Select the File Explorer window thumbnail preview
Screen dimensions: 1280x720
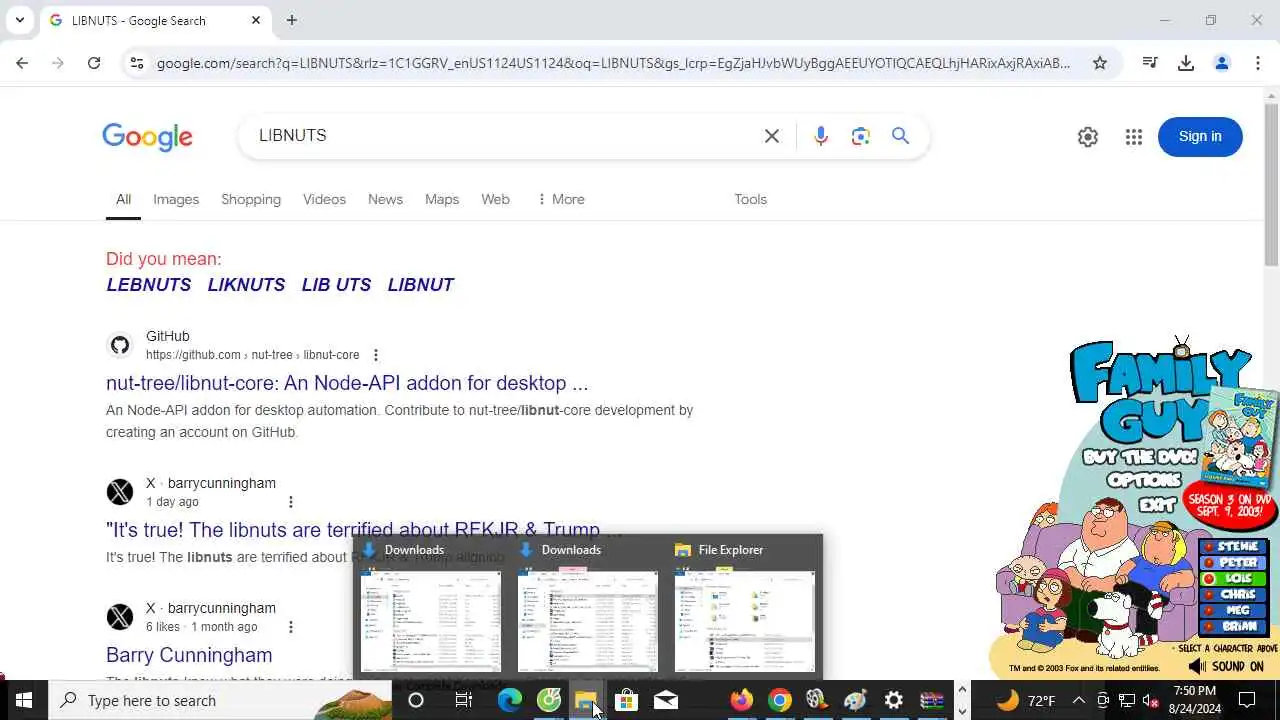coord(745,621)
